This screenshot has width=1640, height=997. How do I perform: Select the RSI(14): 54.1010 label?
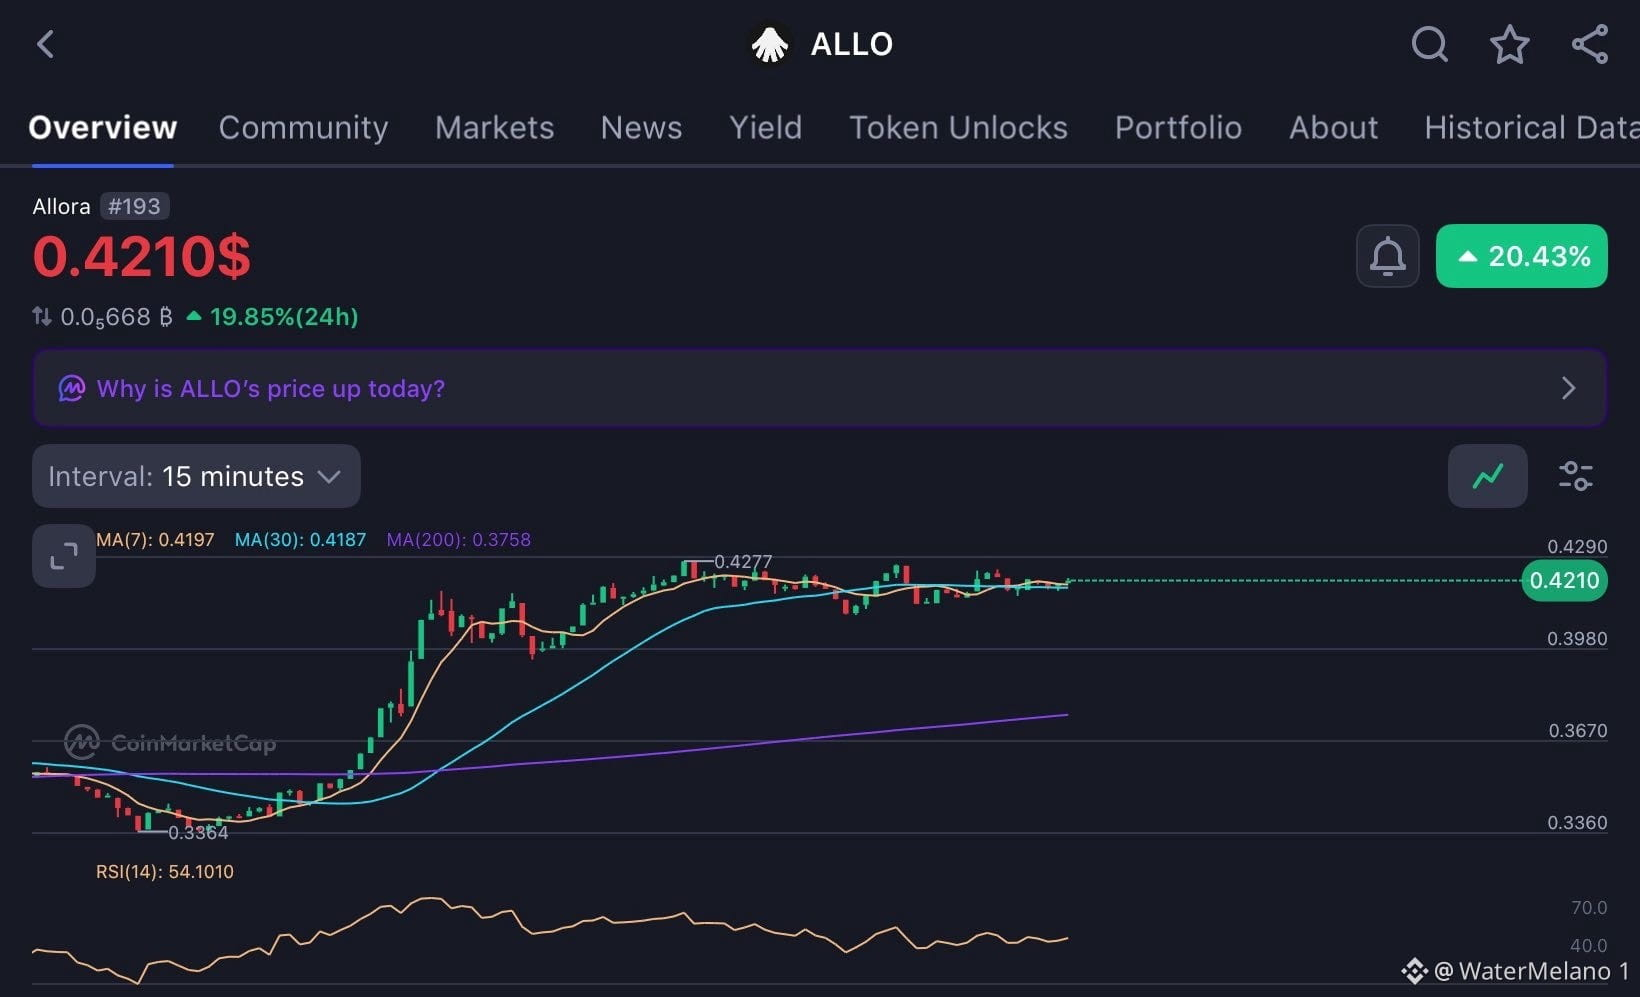coord(165,872)
